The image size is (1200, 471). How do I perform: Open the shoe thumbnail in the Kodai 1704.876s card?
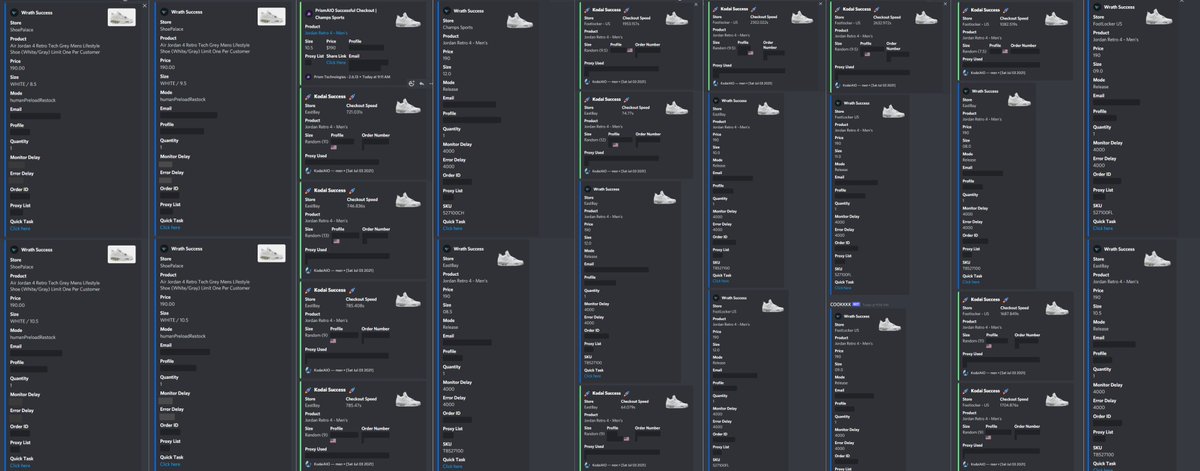1057,399
